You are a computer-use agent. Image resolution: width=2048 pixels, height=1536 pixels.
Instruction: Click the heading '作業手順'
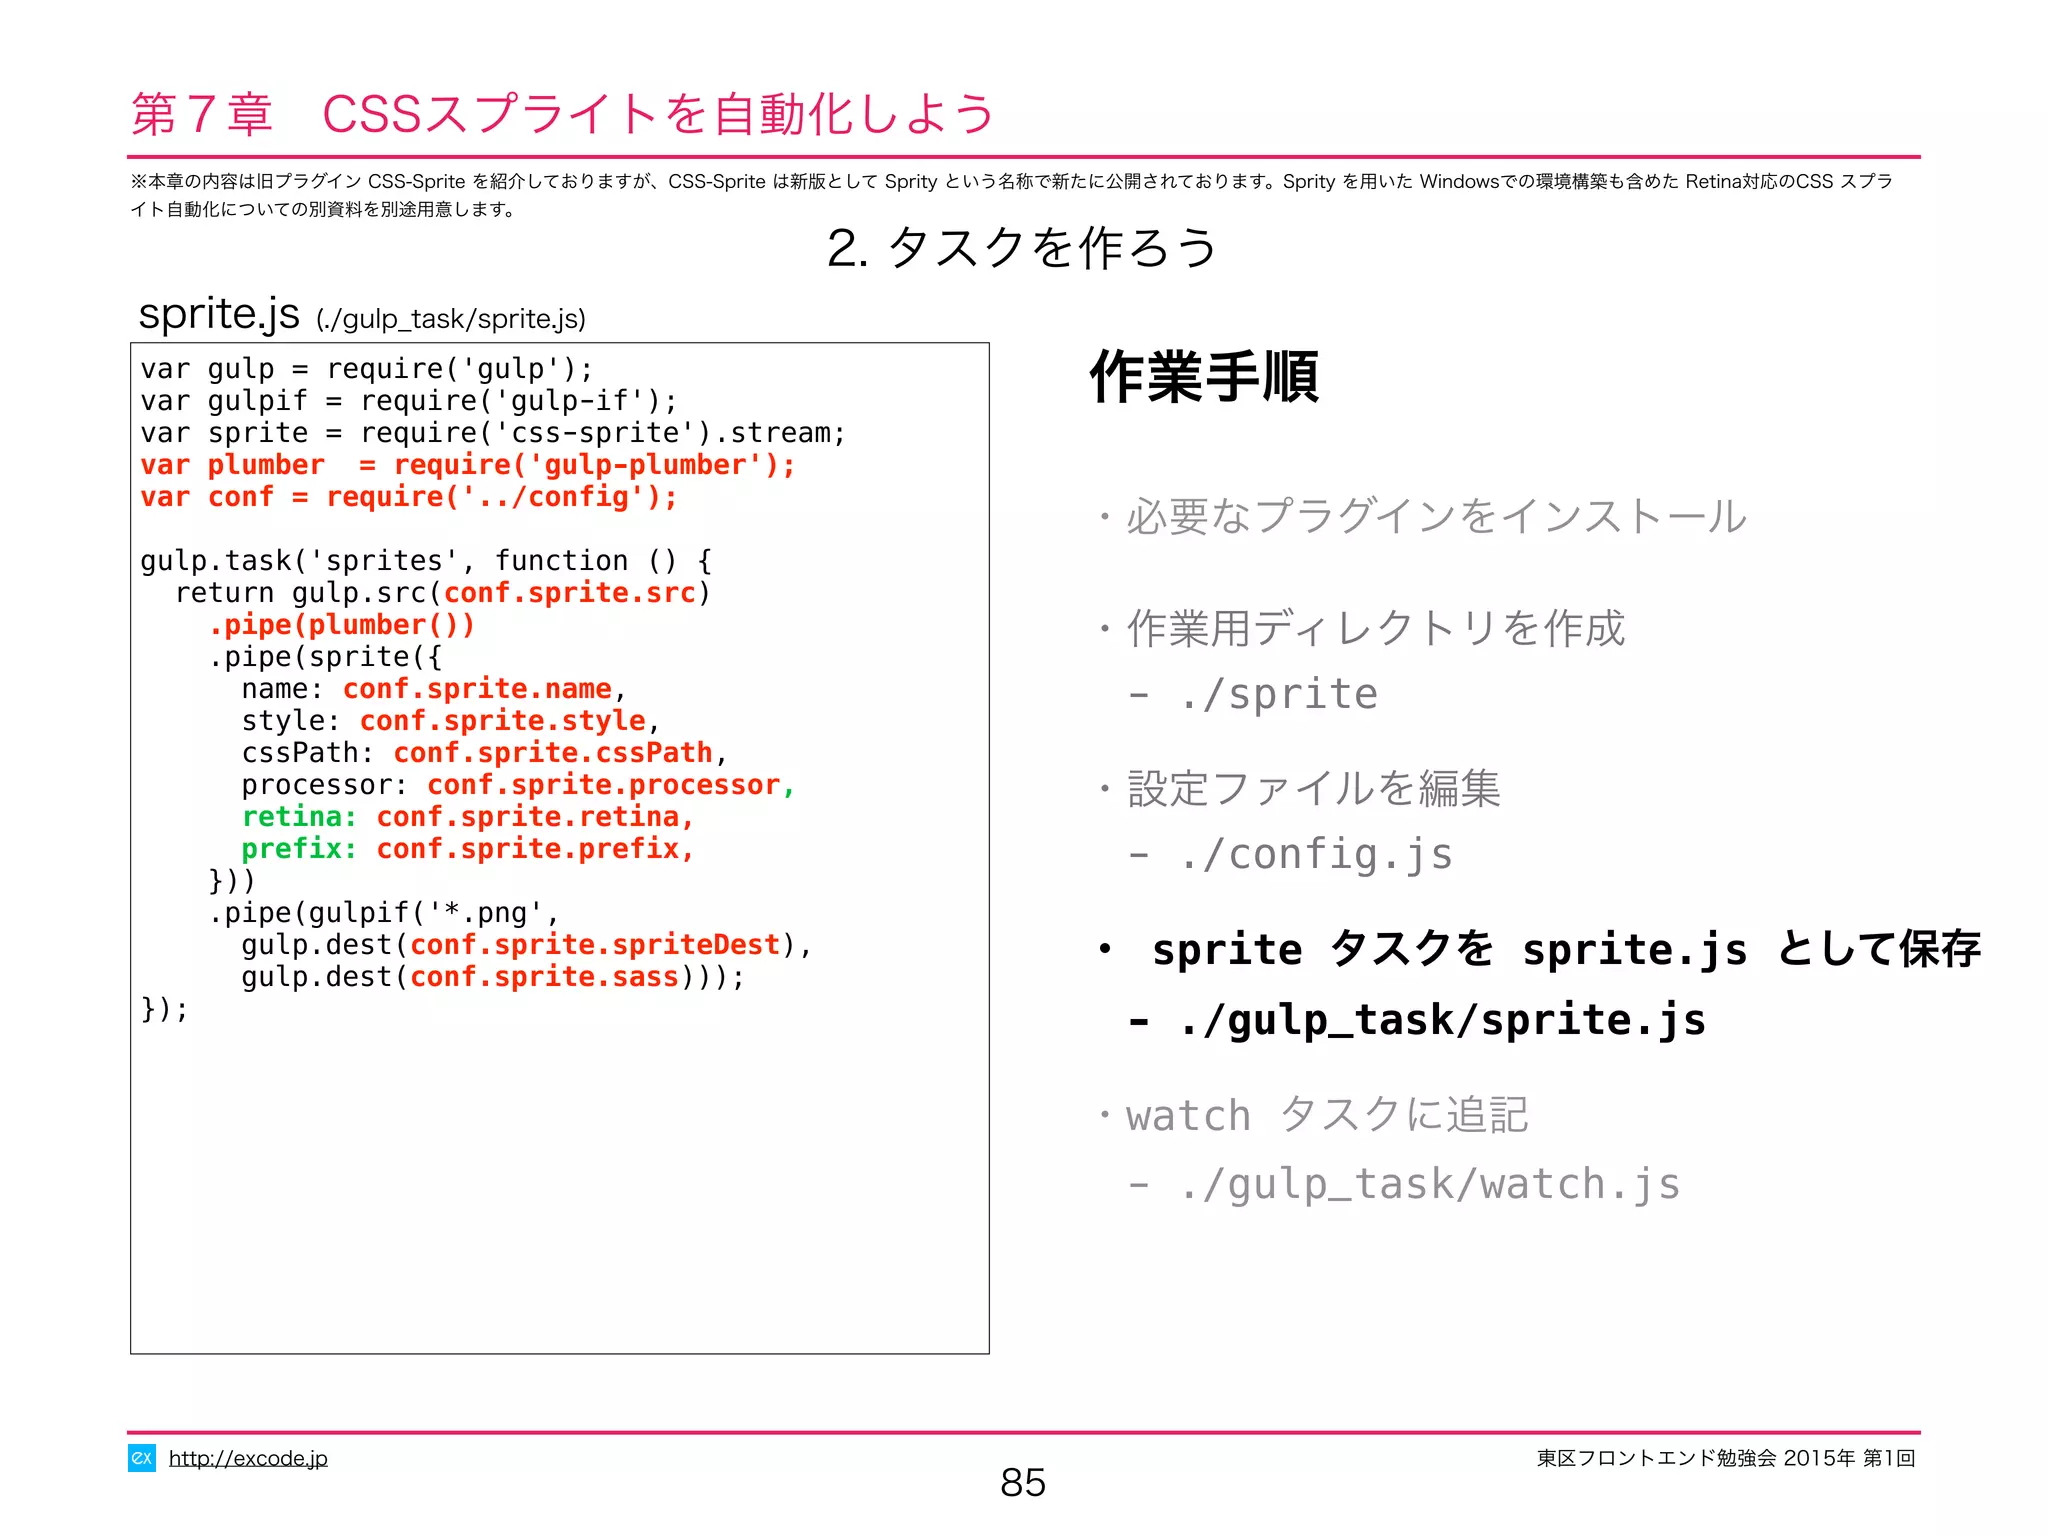(x=1204, y=377)
